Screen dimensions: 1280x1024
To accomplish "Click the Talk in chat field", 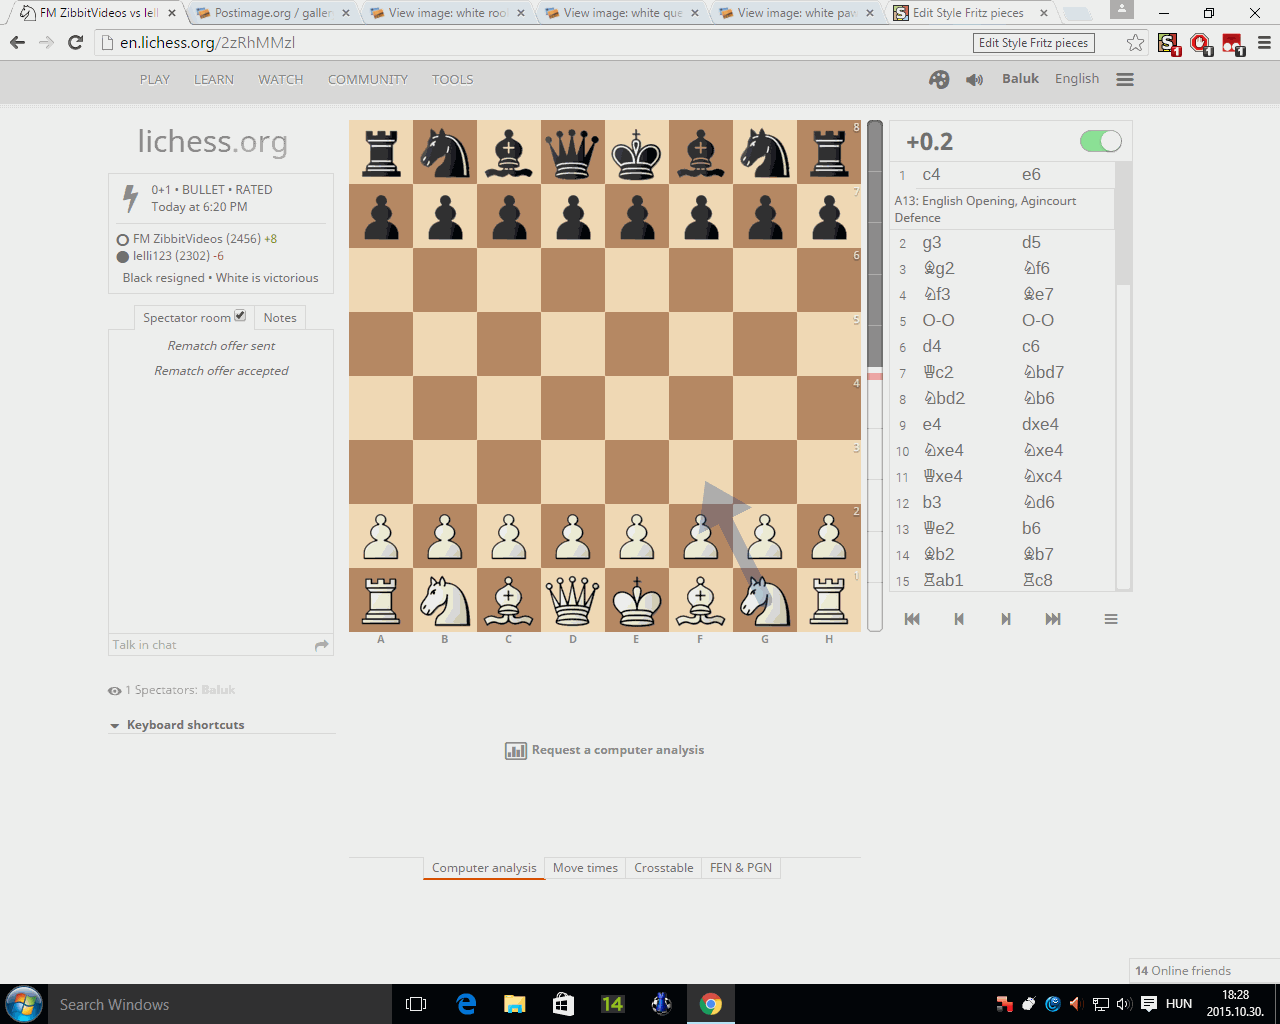I will click(x=211, y=645).
